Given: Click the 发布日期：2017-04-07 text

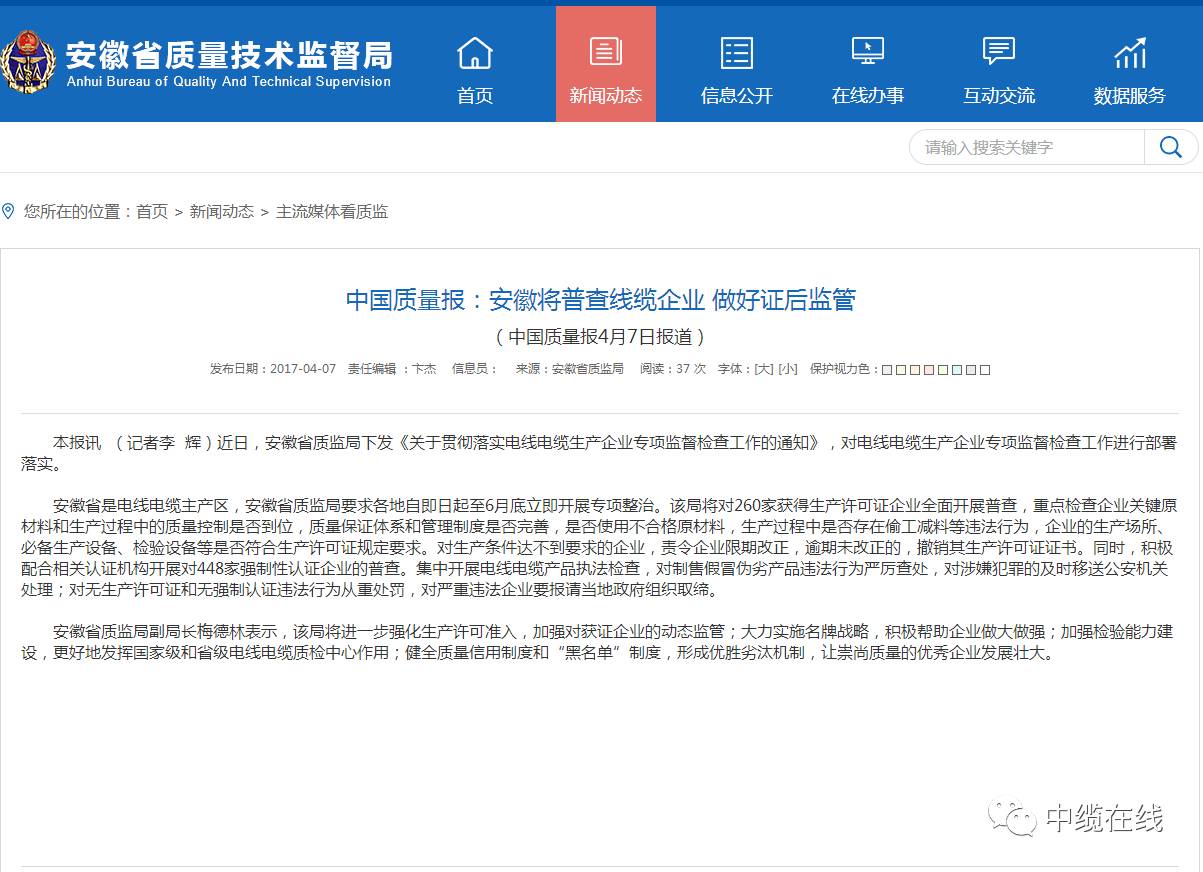Looking at the screenshot, I should [273, 369].
